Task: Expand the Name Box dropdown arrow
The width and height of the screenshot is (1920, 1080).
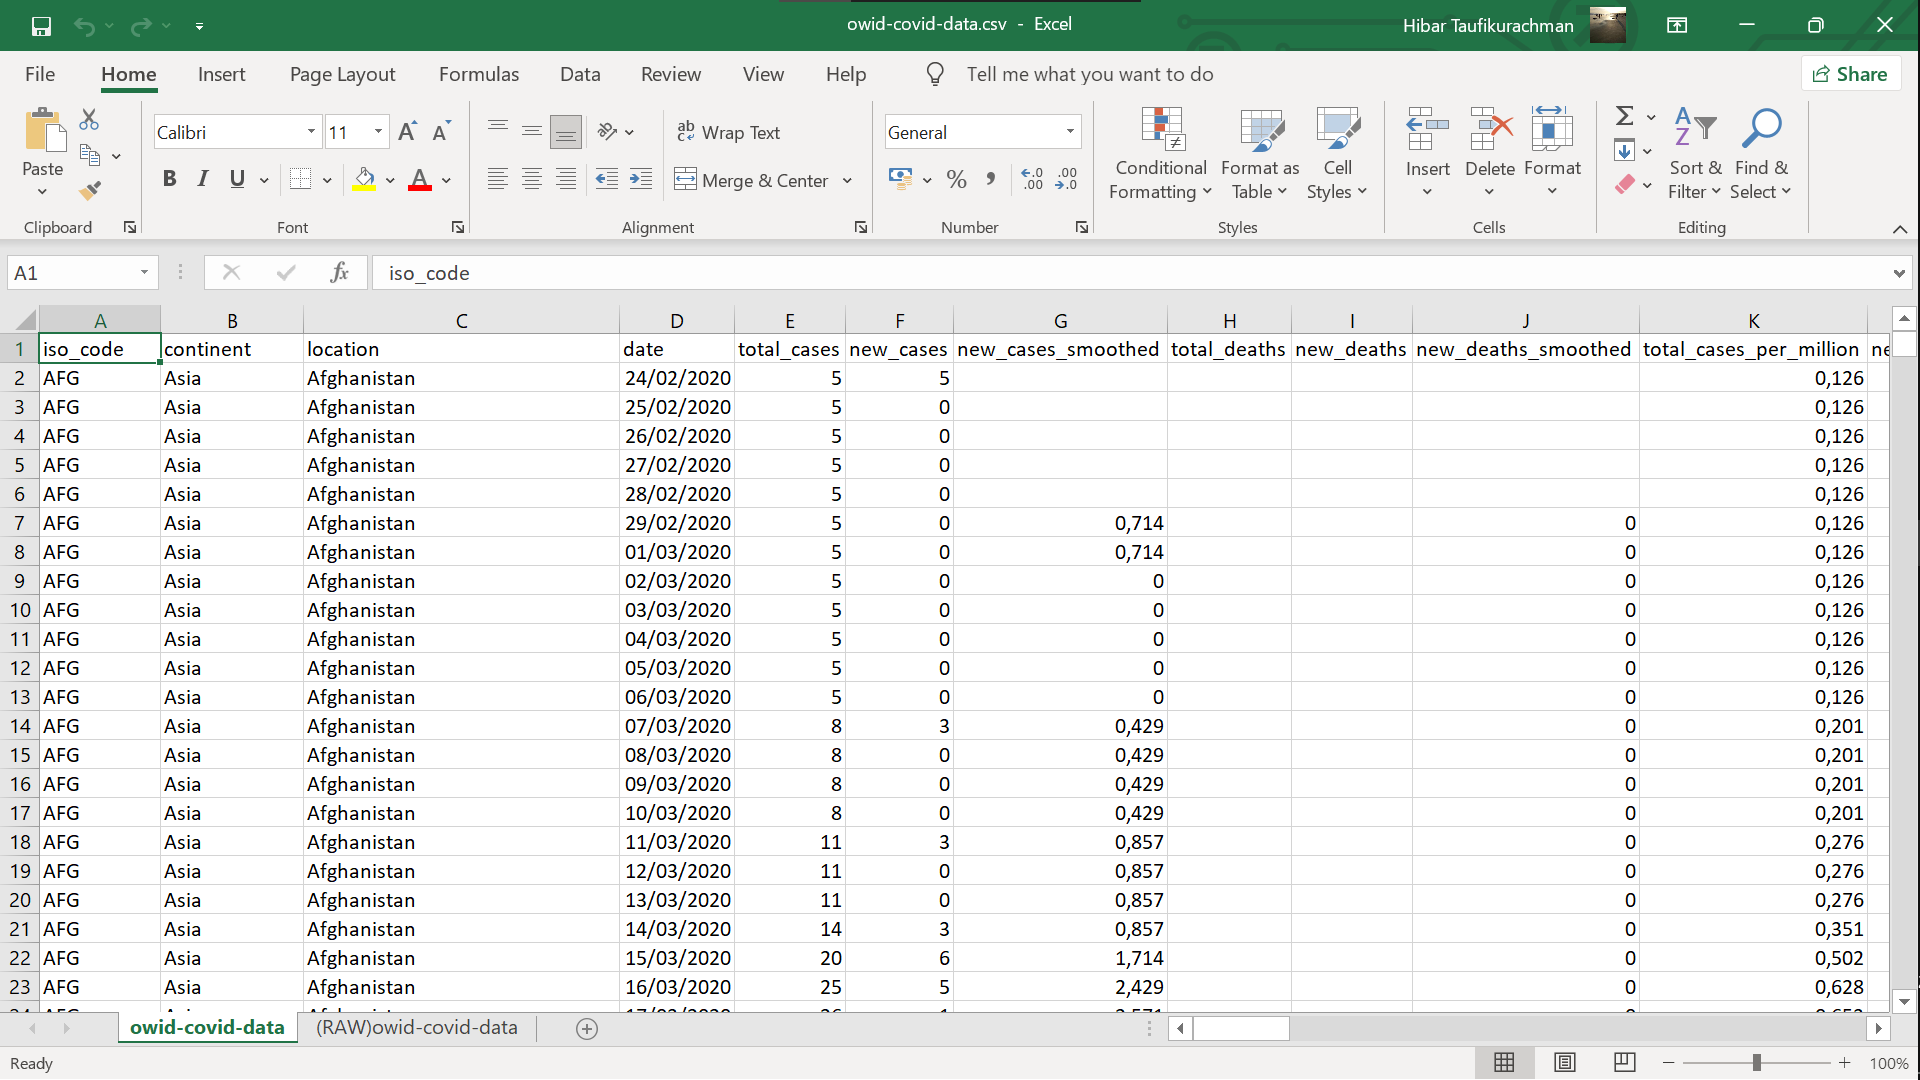Action: coord(144,273)
